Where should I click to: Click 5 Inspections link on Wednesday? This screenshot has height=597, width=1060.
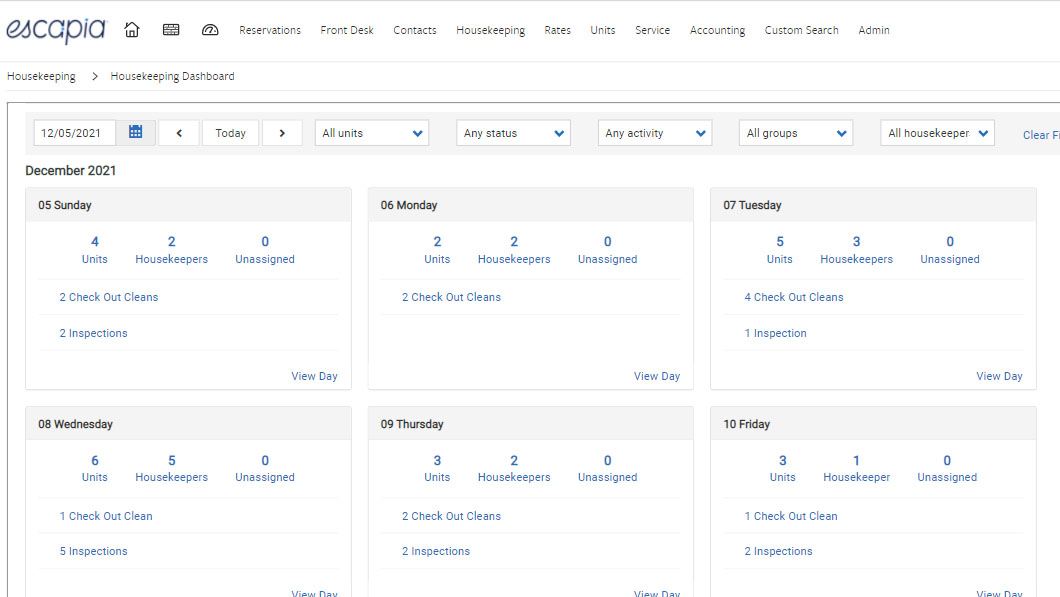pyautogui.click(x=93, y=551)
